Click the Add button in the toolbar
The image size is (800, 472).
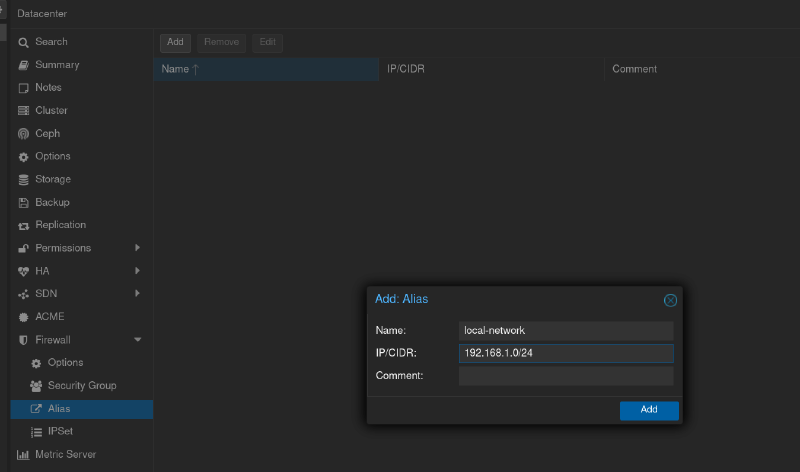coord(175,43)
